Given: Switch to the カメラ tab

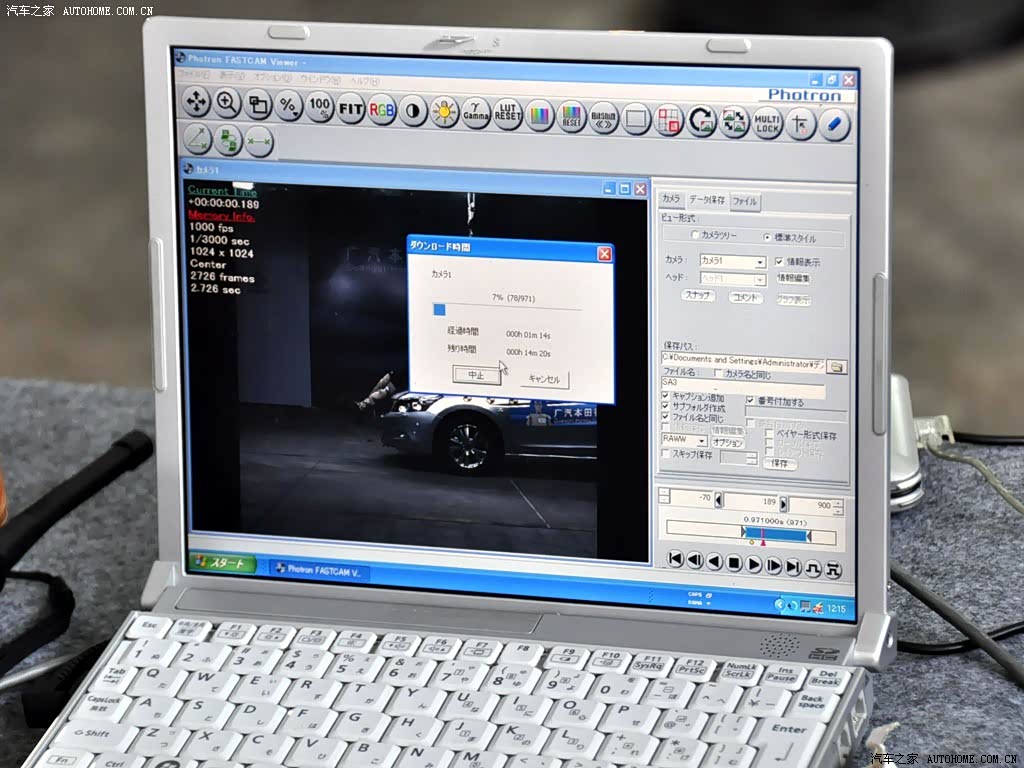Looking at the screenshot, I should pos(671,199).
